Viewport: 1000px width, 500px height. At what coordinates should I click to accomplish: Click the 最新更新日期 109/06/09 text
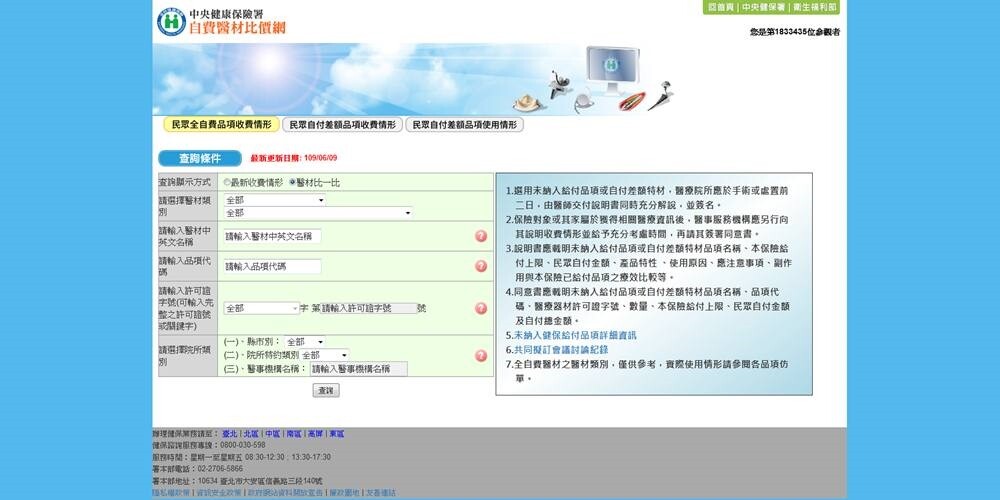point(294,158)
